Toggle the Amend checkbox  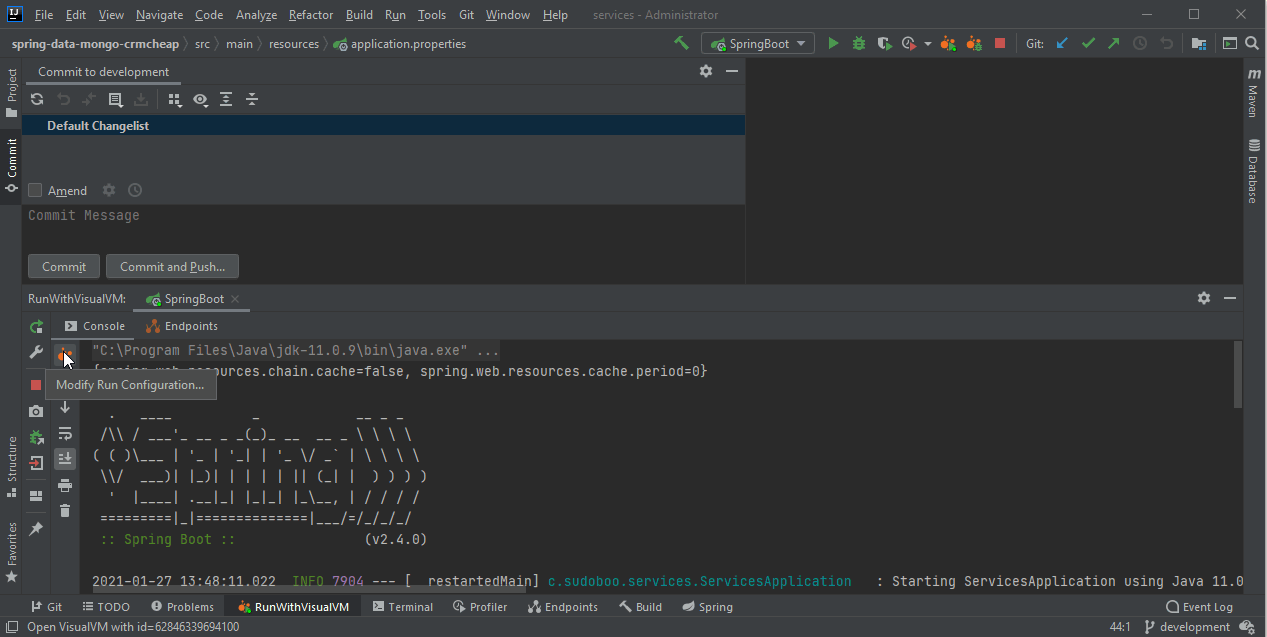pyautogui.click(x=35, y=190)
